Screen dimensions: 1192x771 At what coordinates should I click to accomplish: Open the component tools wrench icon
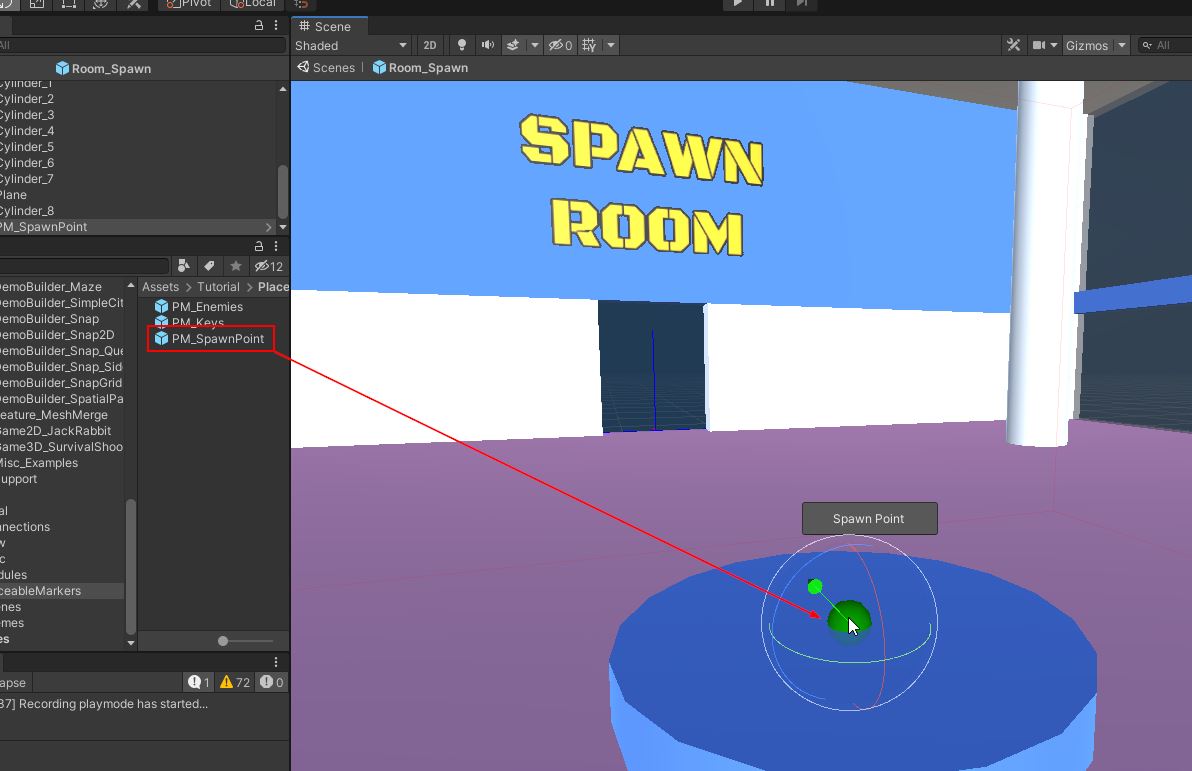(x=1013, y=45)
